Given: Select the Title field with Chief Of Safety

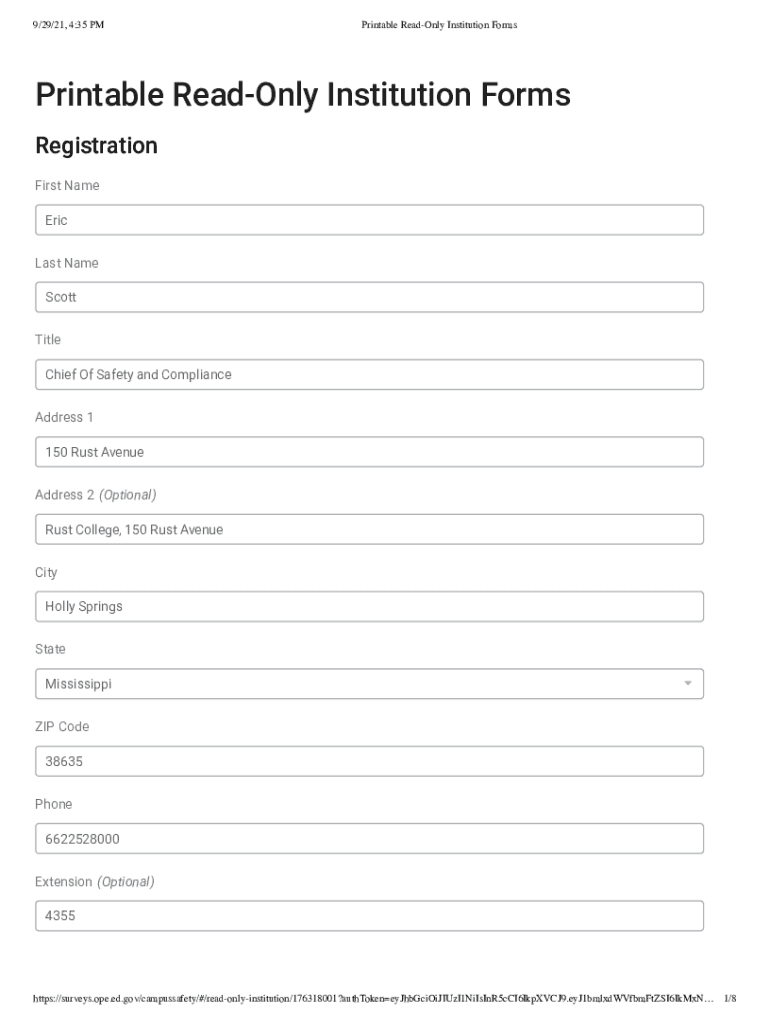Looking at the screenshot, I should 369,375.
